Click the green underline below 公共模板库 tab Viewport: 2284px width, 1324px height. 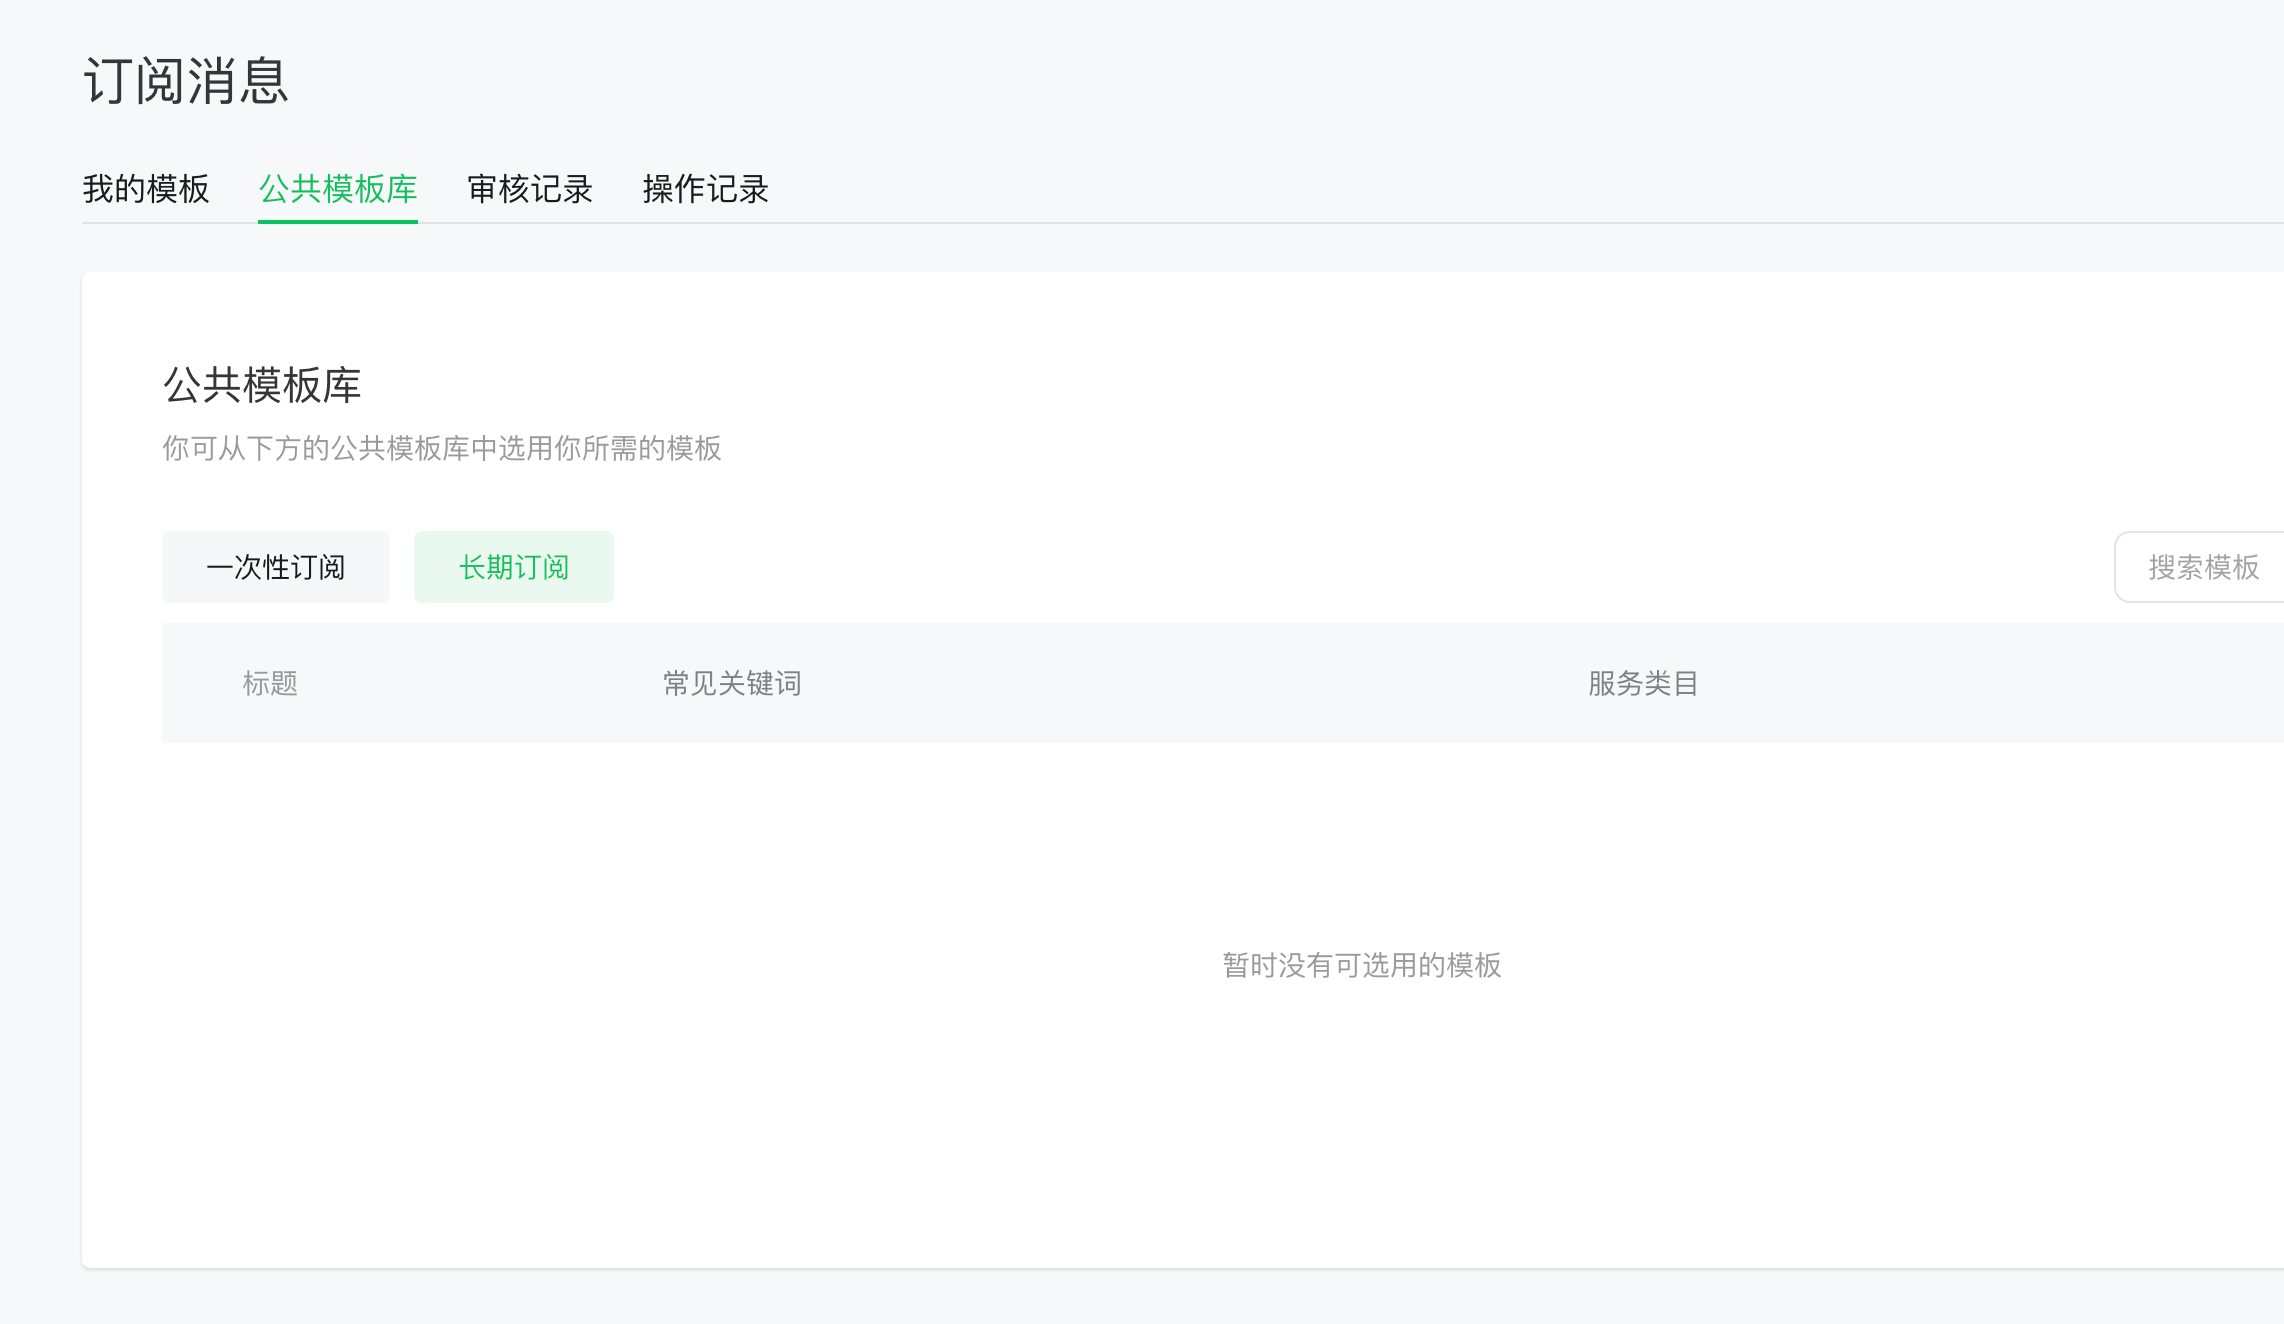pos(337,221)
